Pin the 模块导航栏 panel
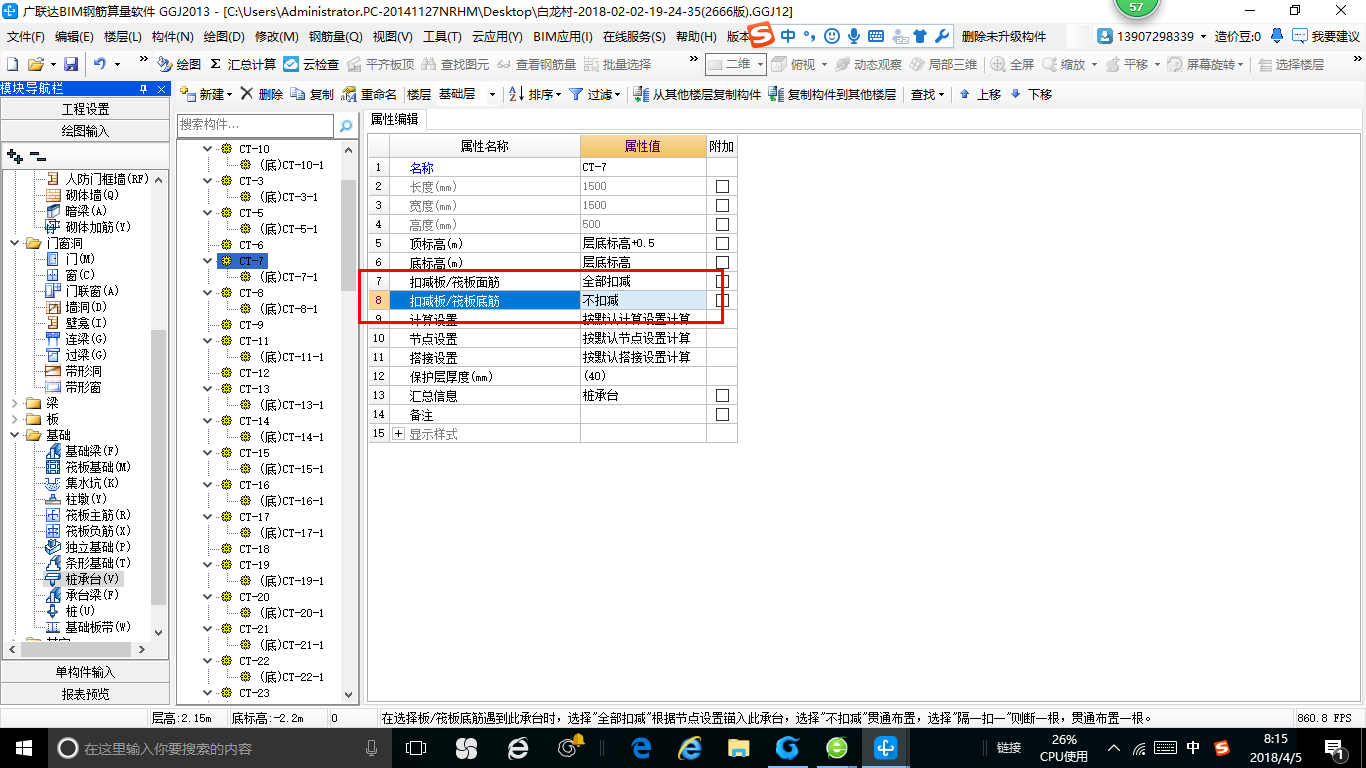 [144, 88]
